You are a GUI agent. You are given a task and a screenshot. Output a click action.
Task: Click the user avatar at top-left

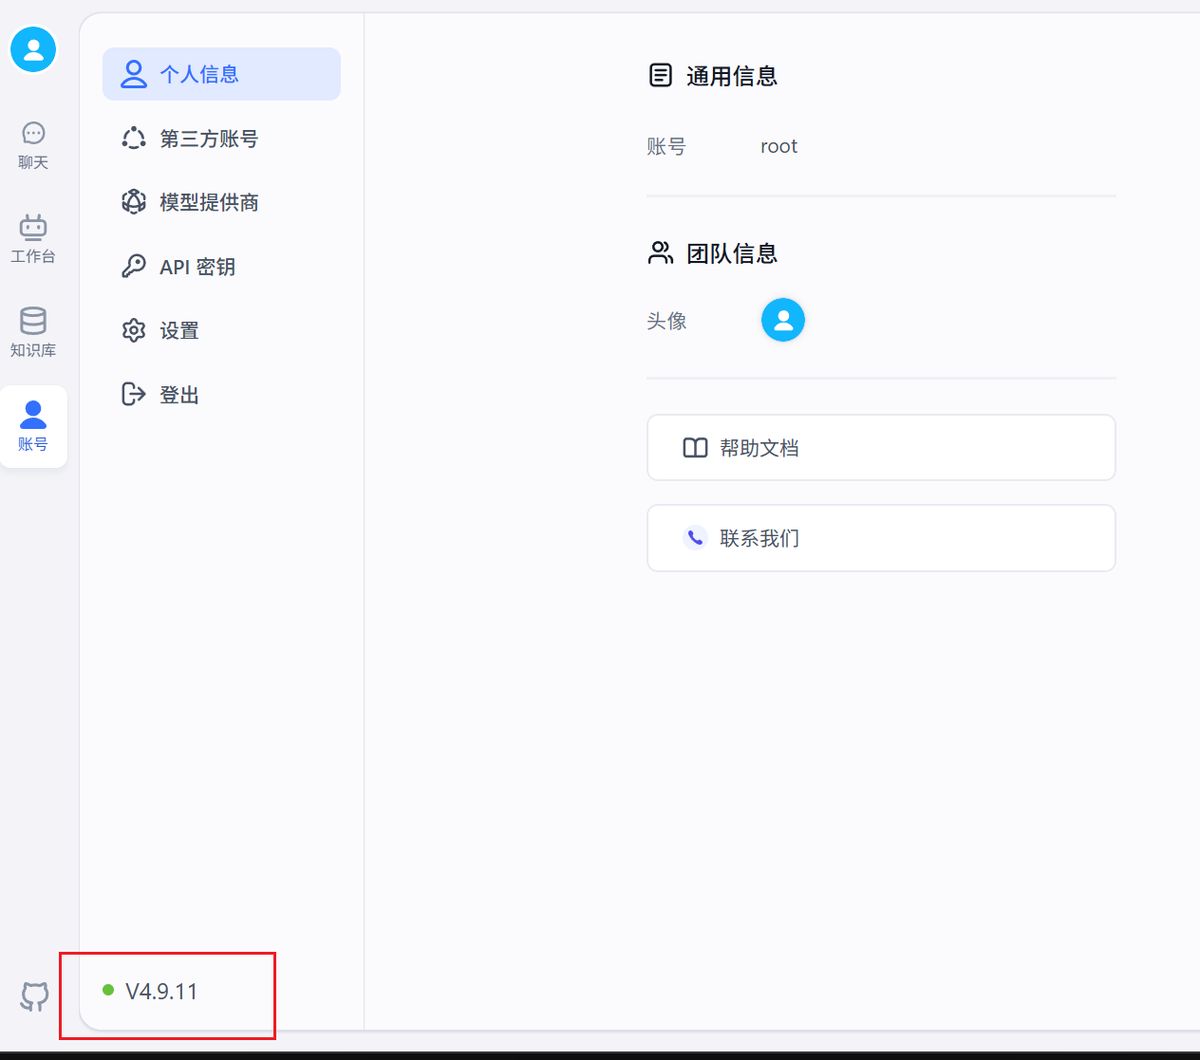34,49
